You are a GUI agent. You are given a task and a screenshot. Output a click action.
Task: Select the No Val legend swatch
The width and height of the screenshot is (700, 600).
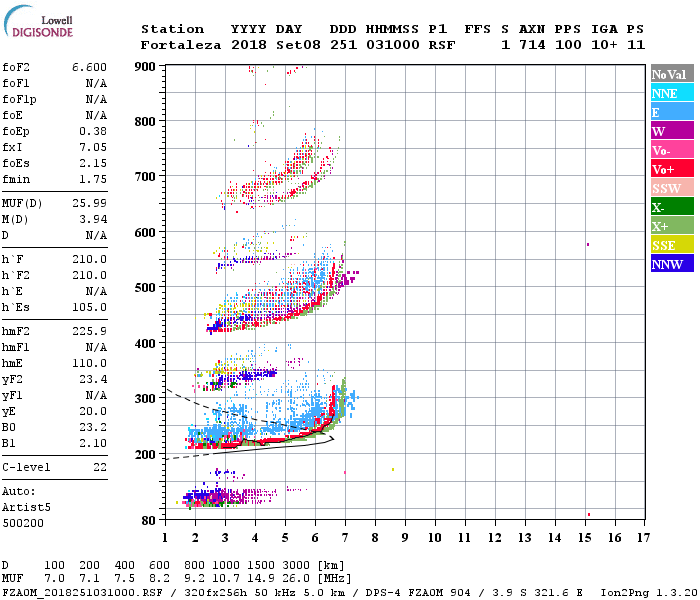point(672,74)
